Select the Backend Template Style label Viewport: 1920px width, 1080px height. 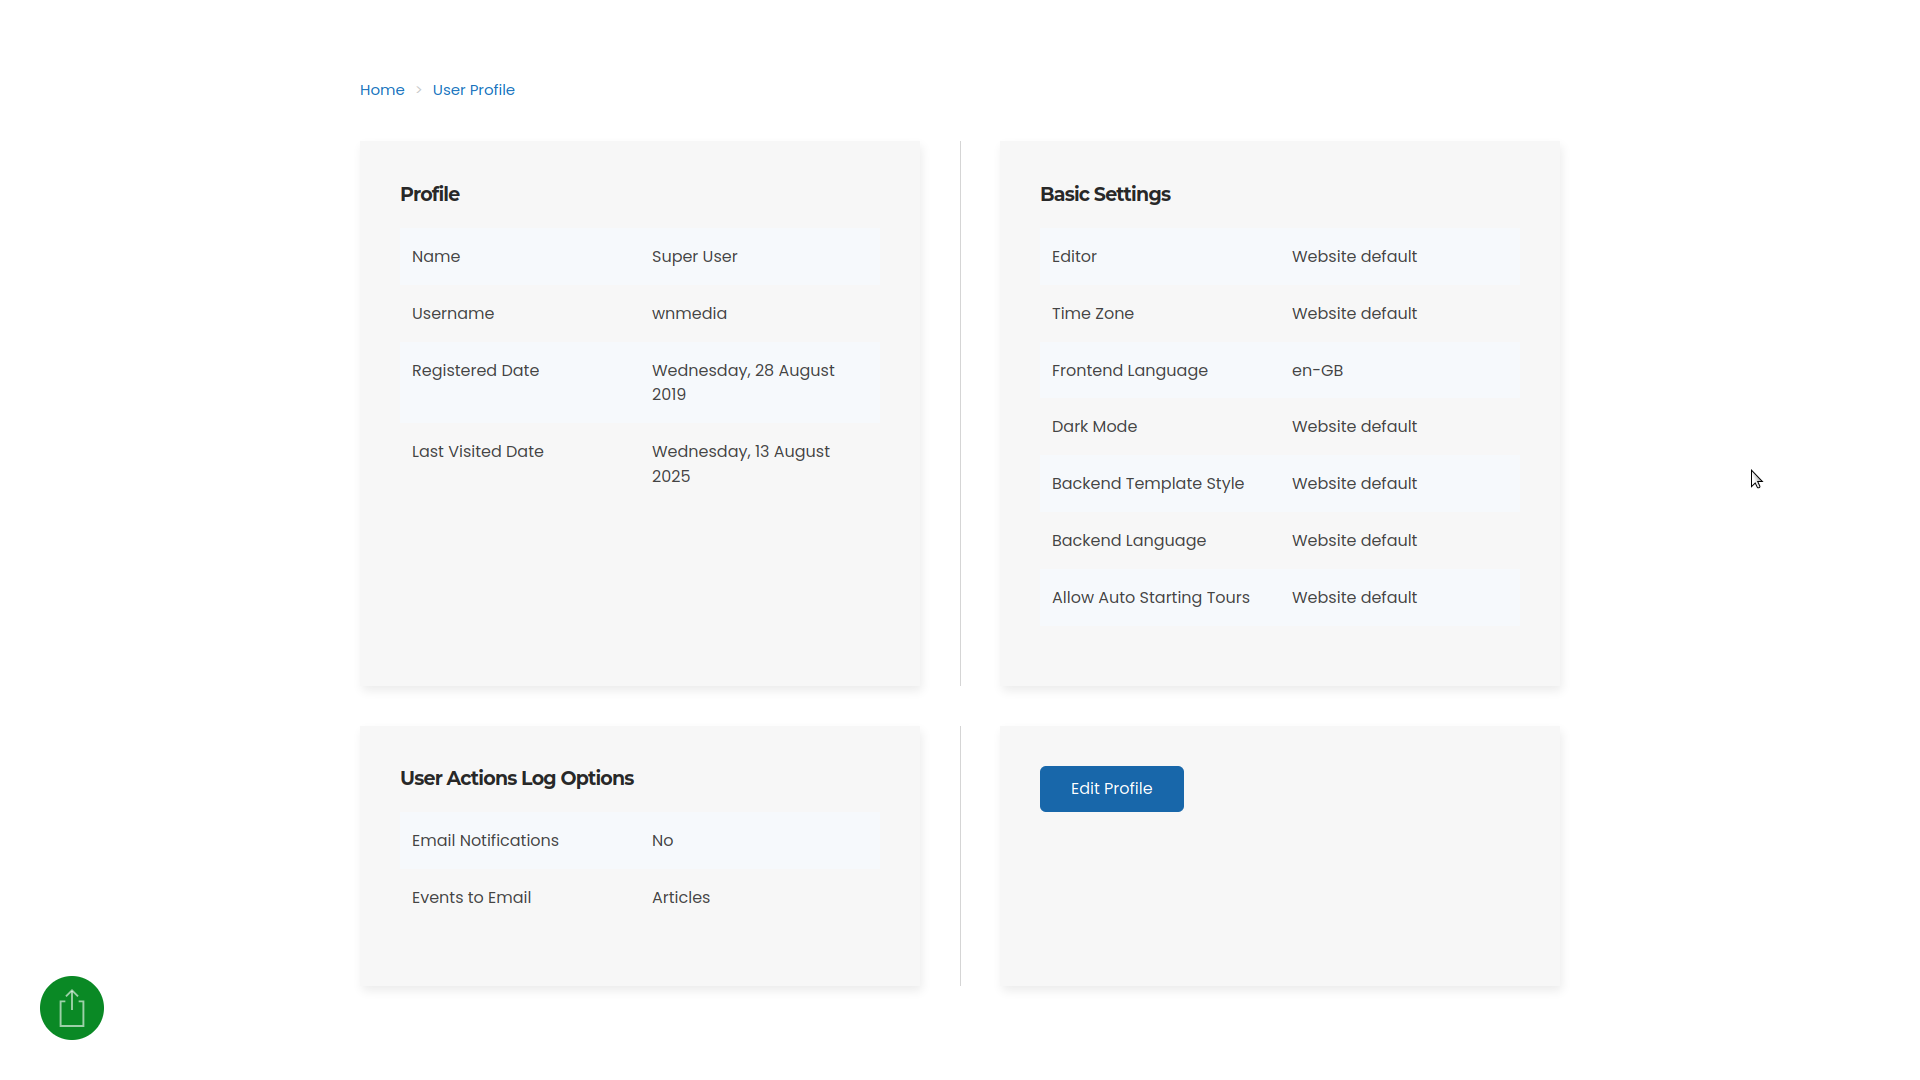(1147, 483)
